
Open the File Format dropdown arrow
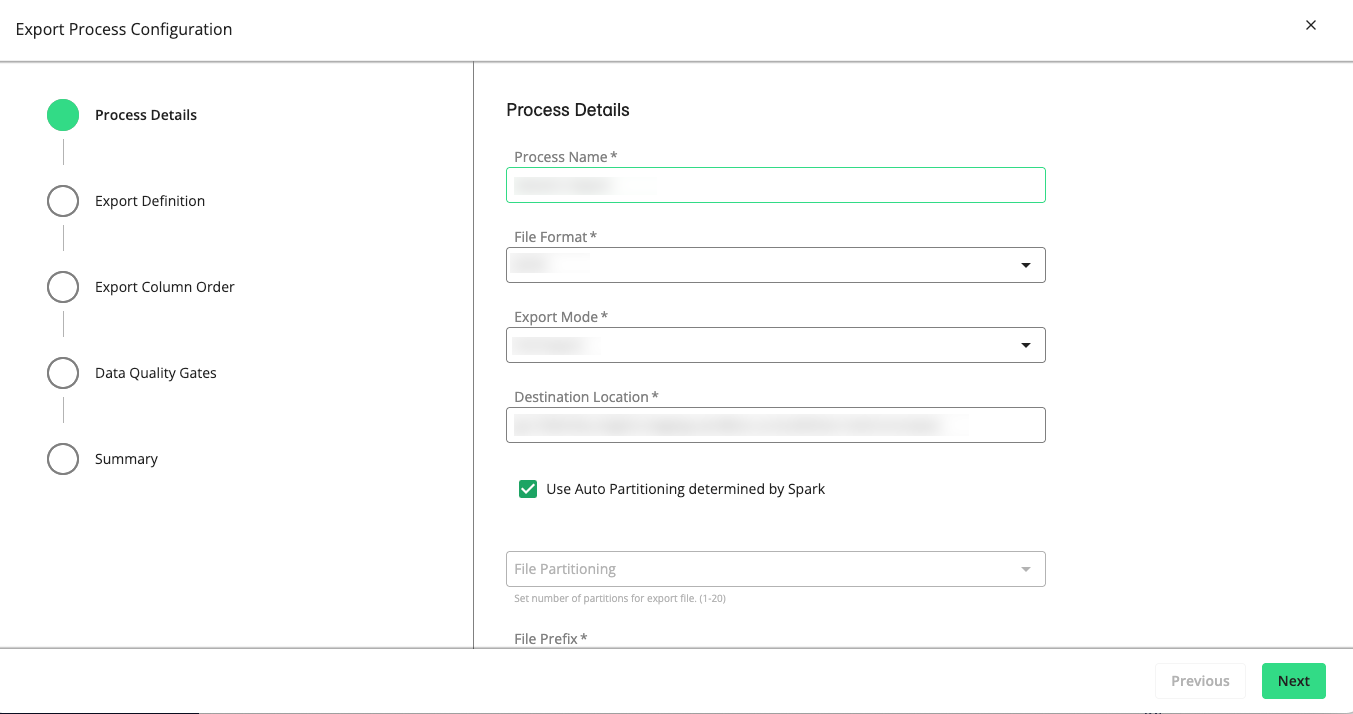coord(1025,265)
